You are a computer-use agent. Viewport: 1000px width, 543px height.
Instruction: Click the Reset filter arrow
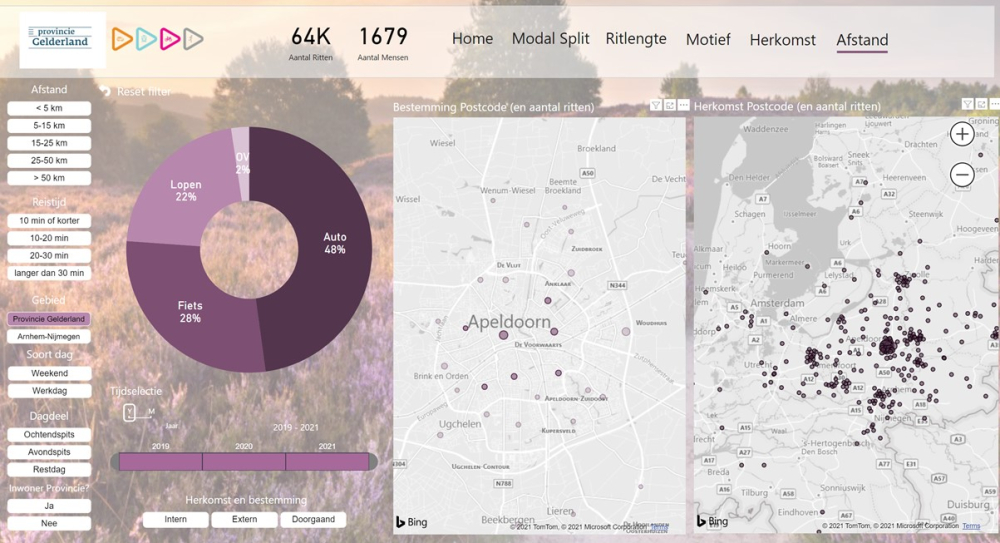(105, 91)
